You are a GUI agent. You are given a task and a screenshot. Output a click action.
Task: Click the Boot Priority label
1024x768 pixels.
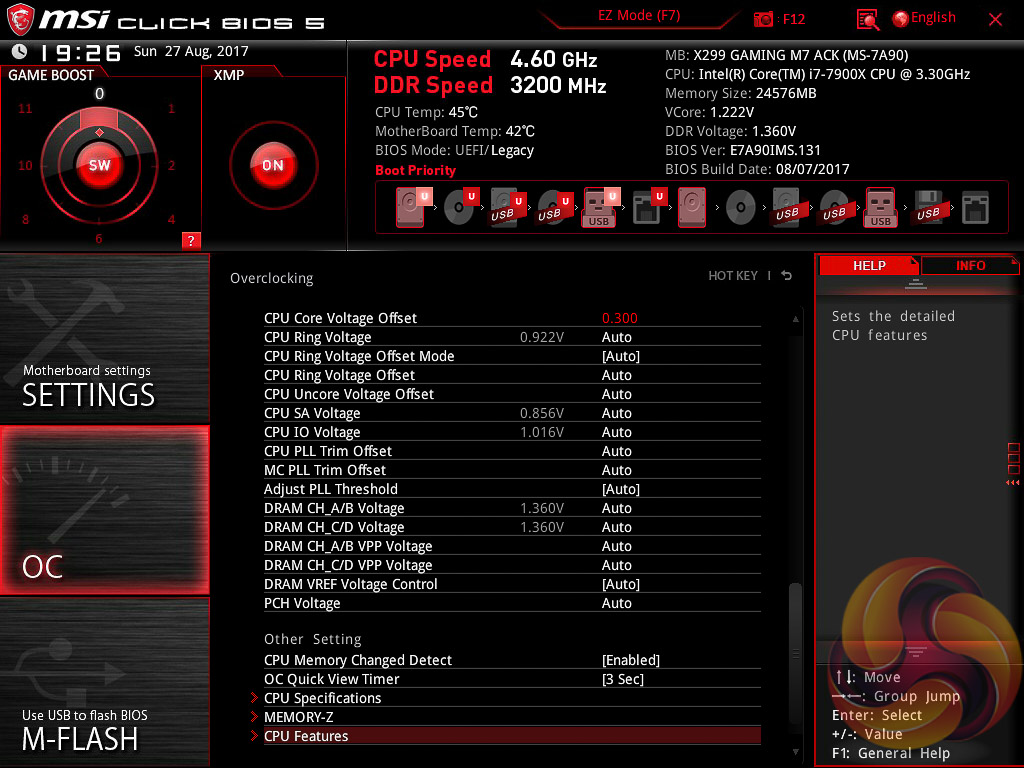coord(415,170)
